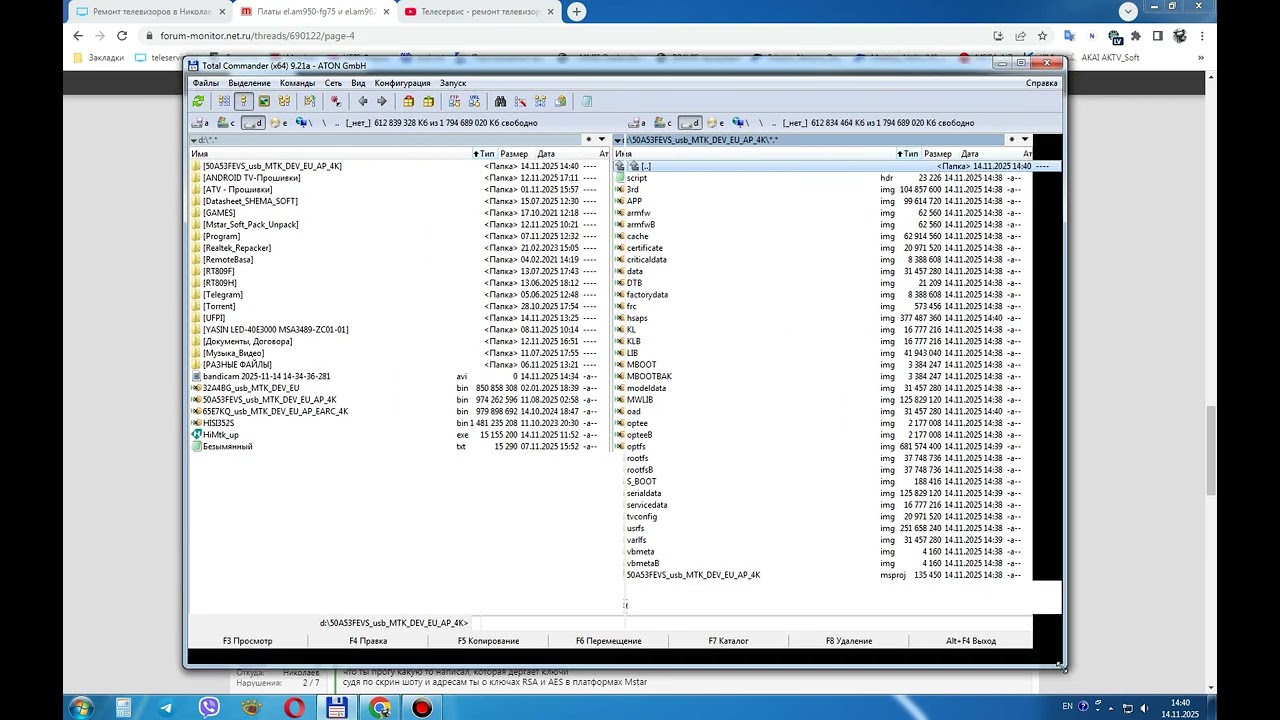Select the [Torrent] folder in left panel
Screen dimensions: 1280x720
[x=219, y=306]
